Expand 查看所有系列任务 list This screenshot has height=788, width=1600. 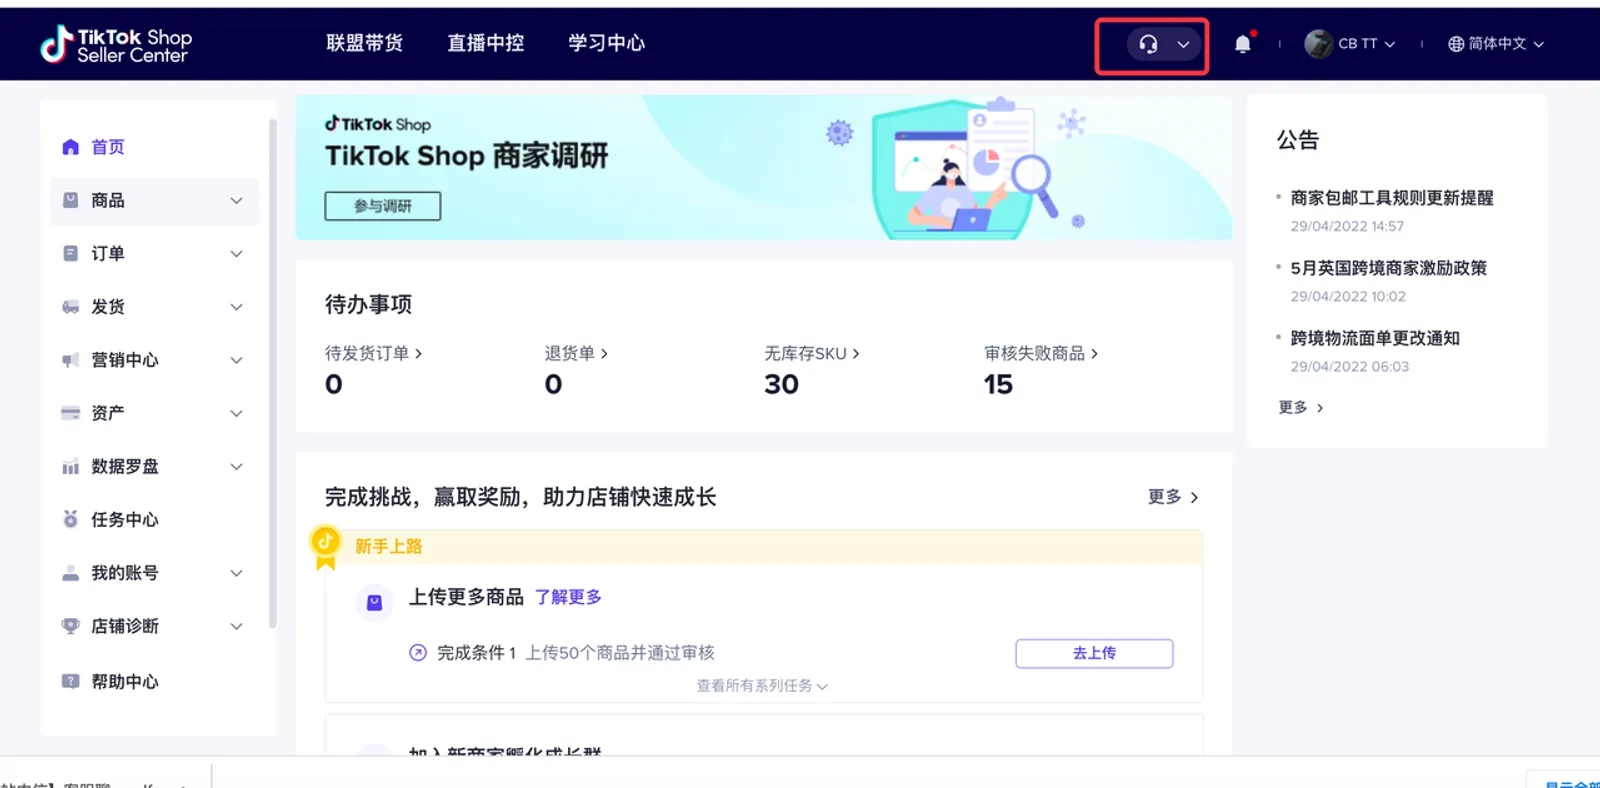(x=762, y=686)
